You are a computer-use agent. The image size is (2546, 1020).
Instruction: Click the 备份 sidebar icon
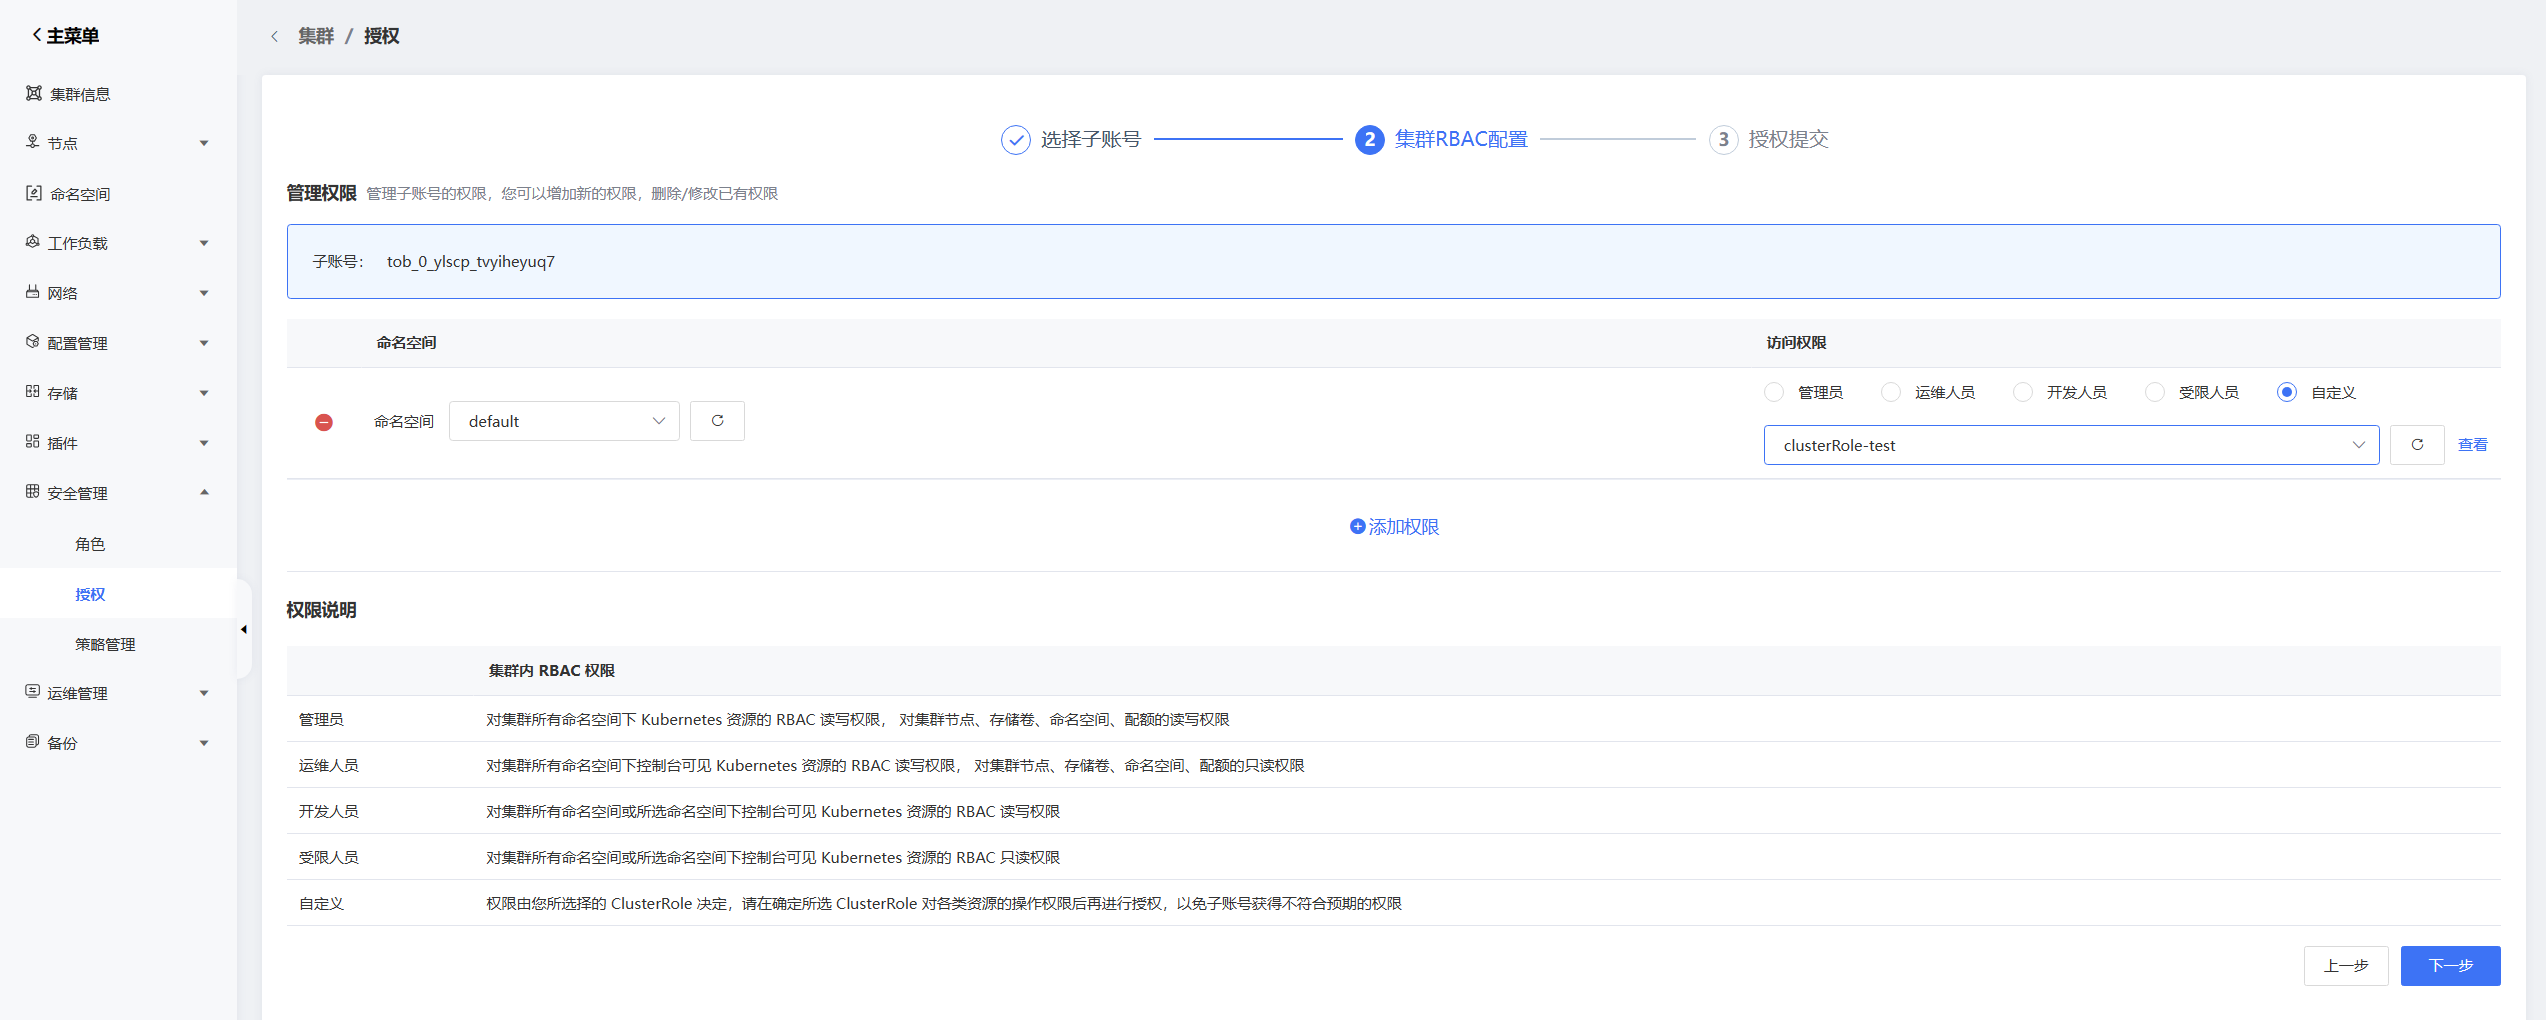33,742
